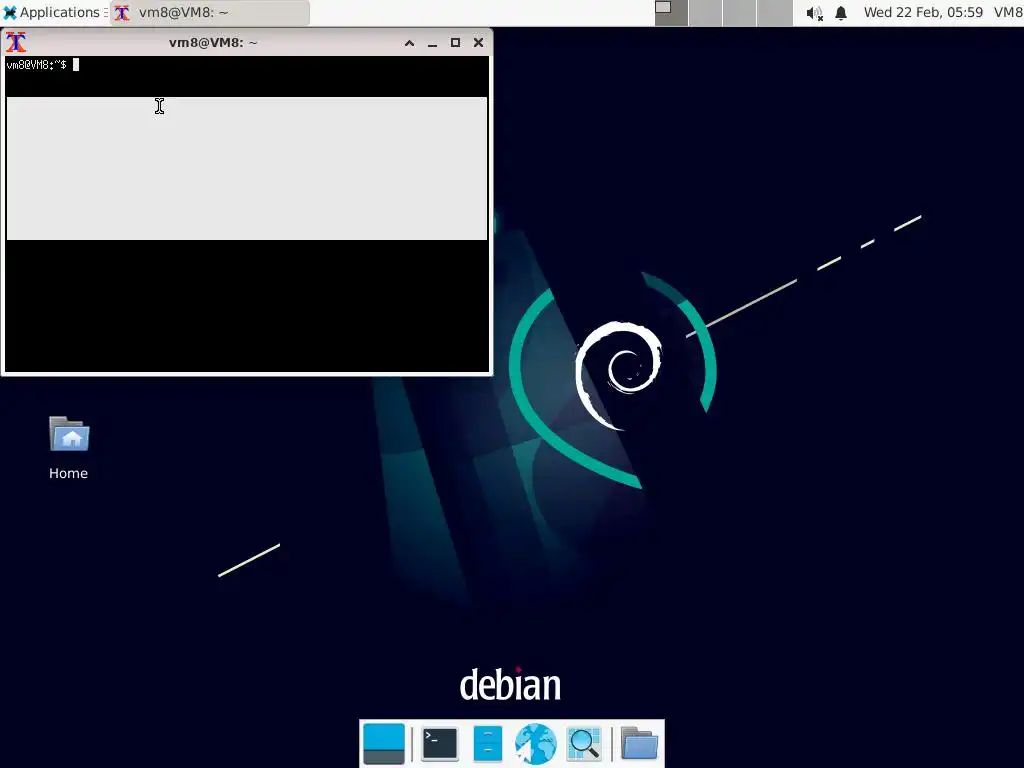Open the clock showing Wed 22 Feb
1024x768 pixels.
923,12
